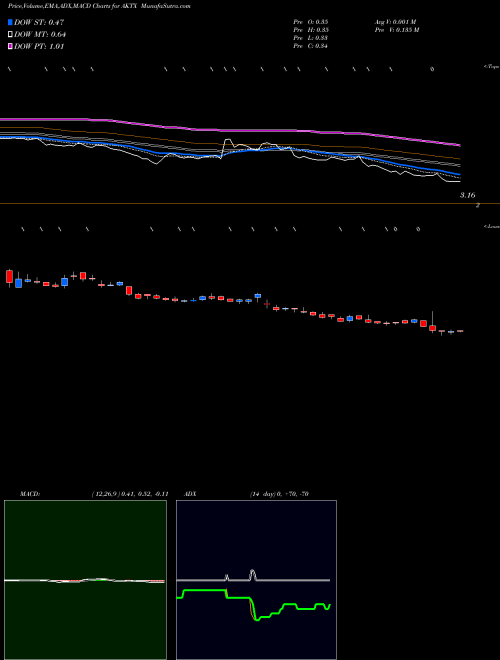
Task: Click the MACD (12,26,9) values text
Action: click(x=130, y=494)
